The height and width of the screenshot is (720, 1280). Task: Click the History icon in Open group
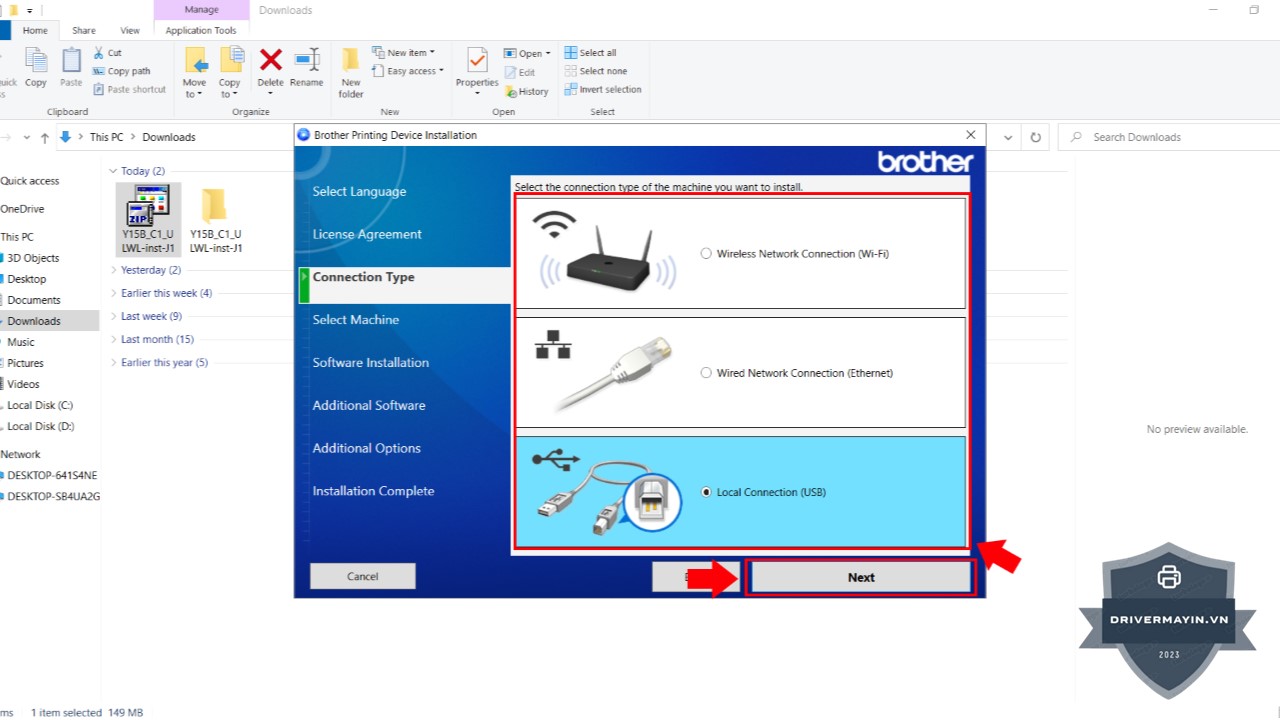pyautogui.click(x=527, y=91)
